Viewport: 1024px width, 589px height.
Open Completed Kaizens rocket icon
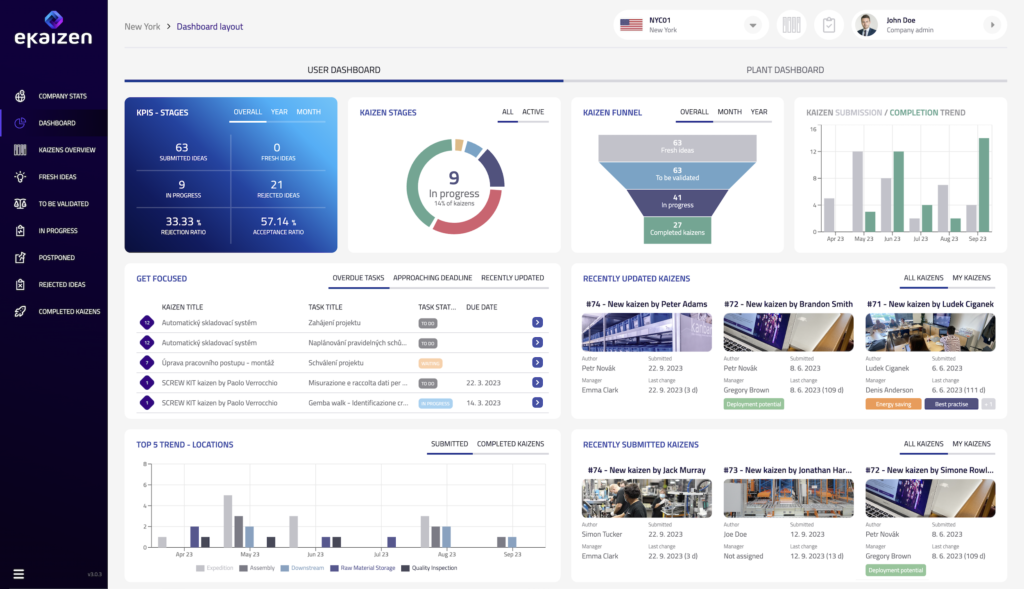point(20,311)
